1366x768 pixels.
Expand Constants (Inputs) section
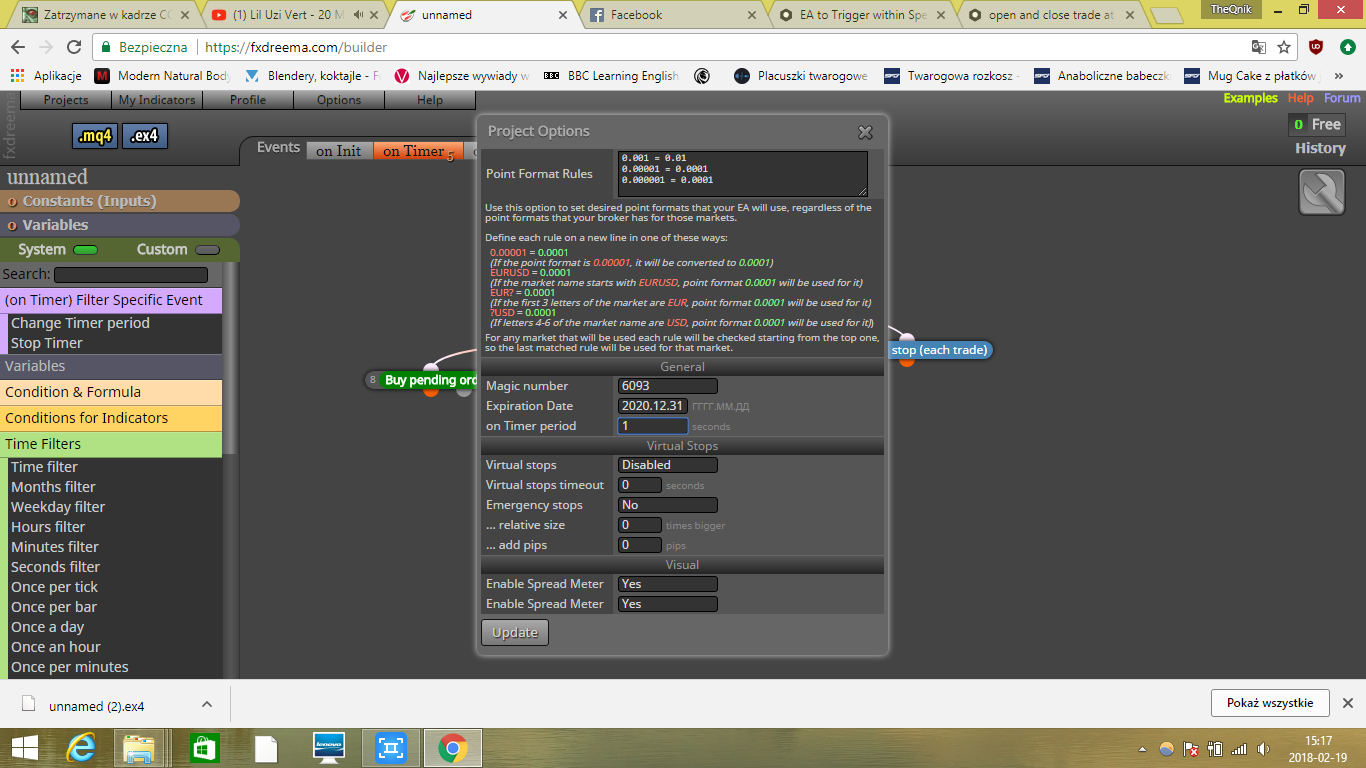click(x=120, y=201)
